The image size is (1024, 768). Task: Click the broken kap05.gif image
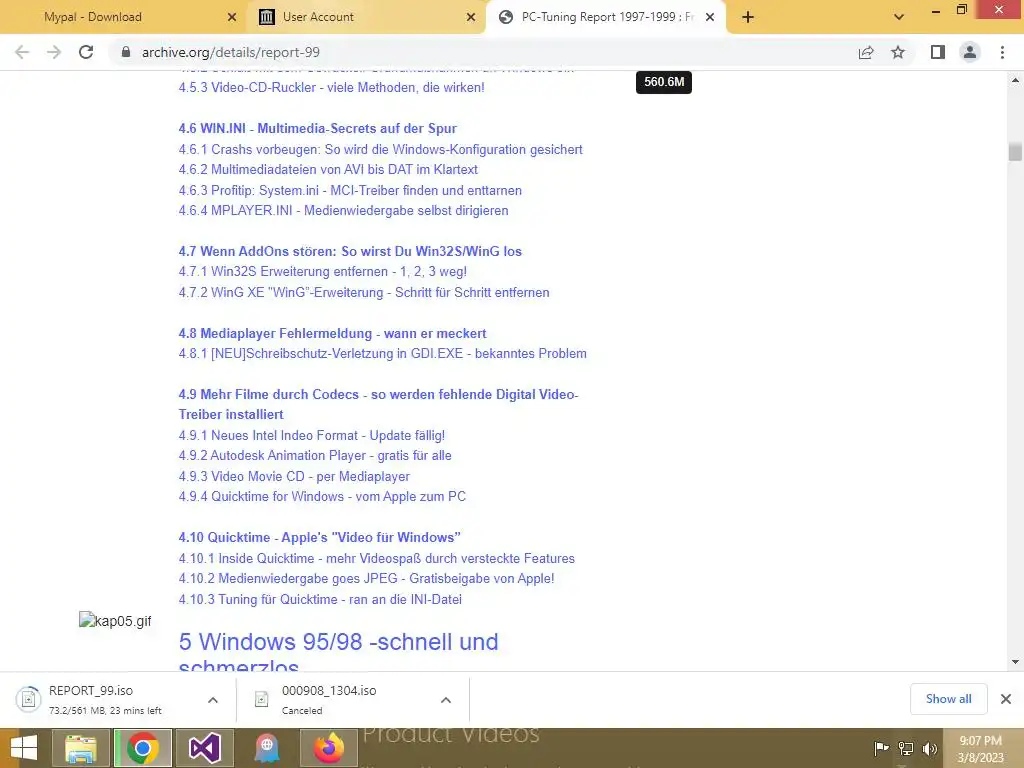tap(115, 620)
